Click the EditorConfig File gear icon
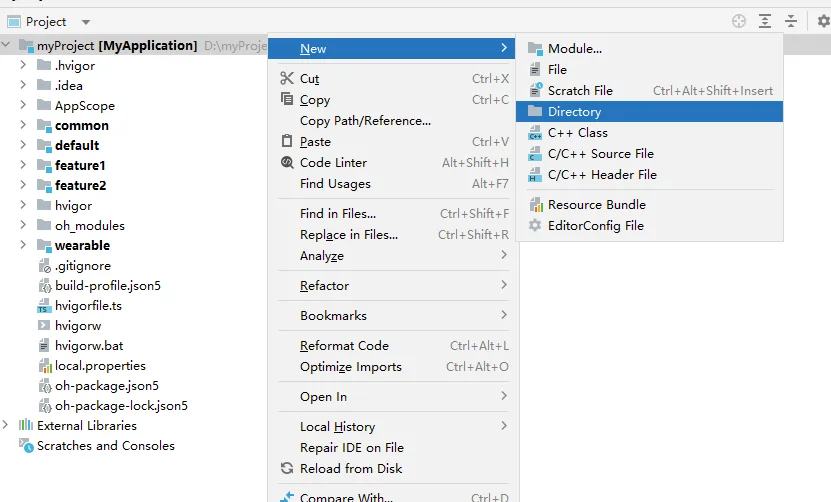Screen dimensions: 831x502 click(535, 226)
